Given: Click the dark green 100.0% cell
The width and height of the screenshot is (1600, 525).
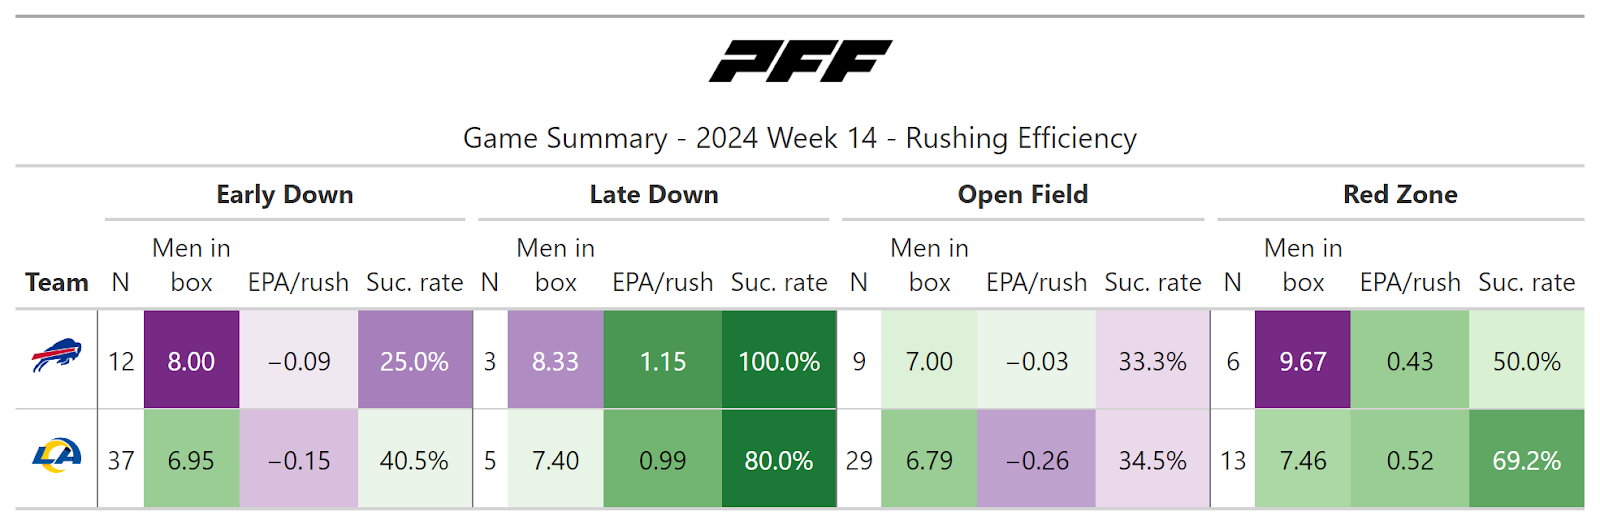Looking at the screenshot, I should click(x=779, y=361).
